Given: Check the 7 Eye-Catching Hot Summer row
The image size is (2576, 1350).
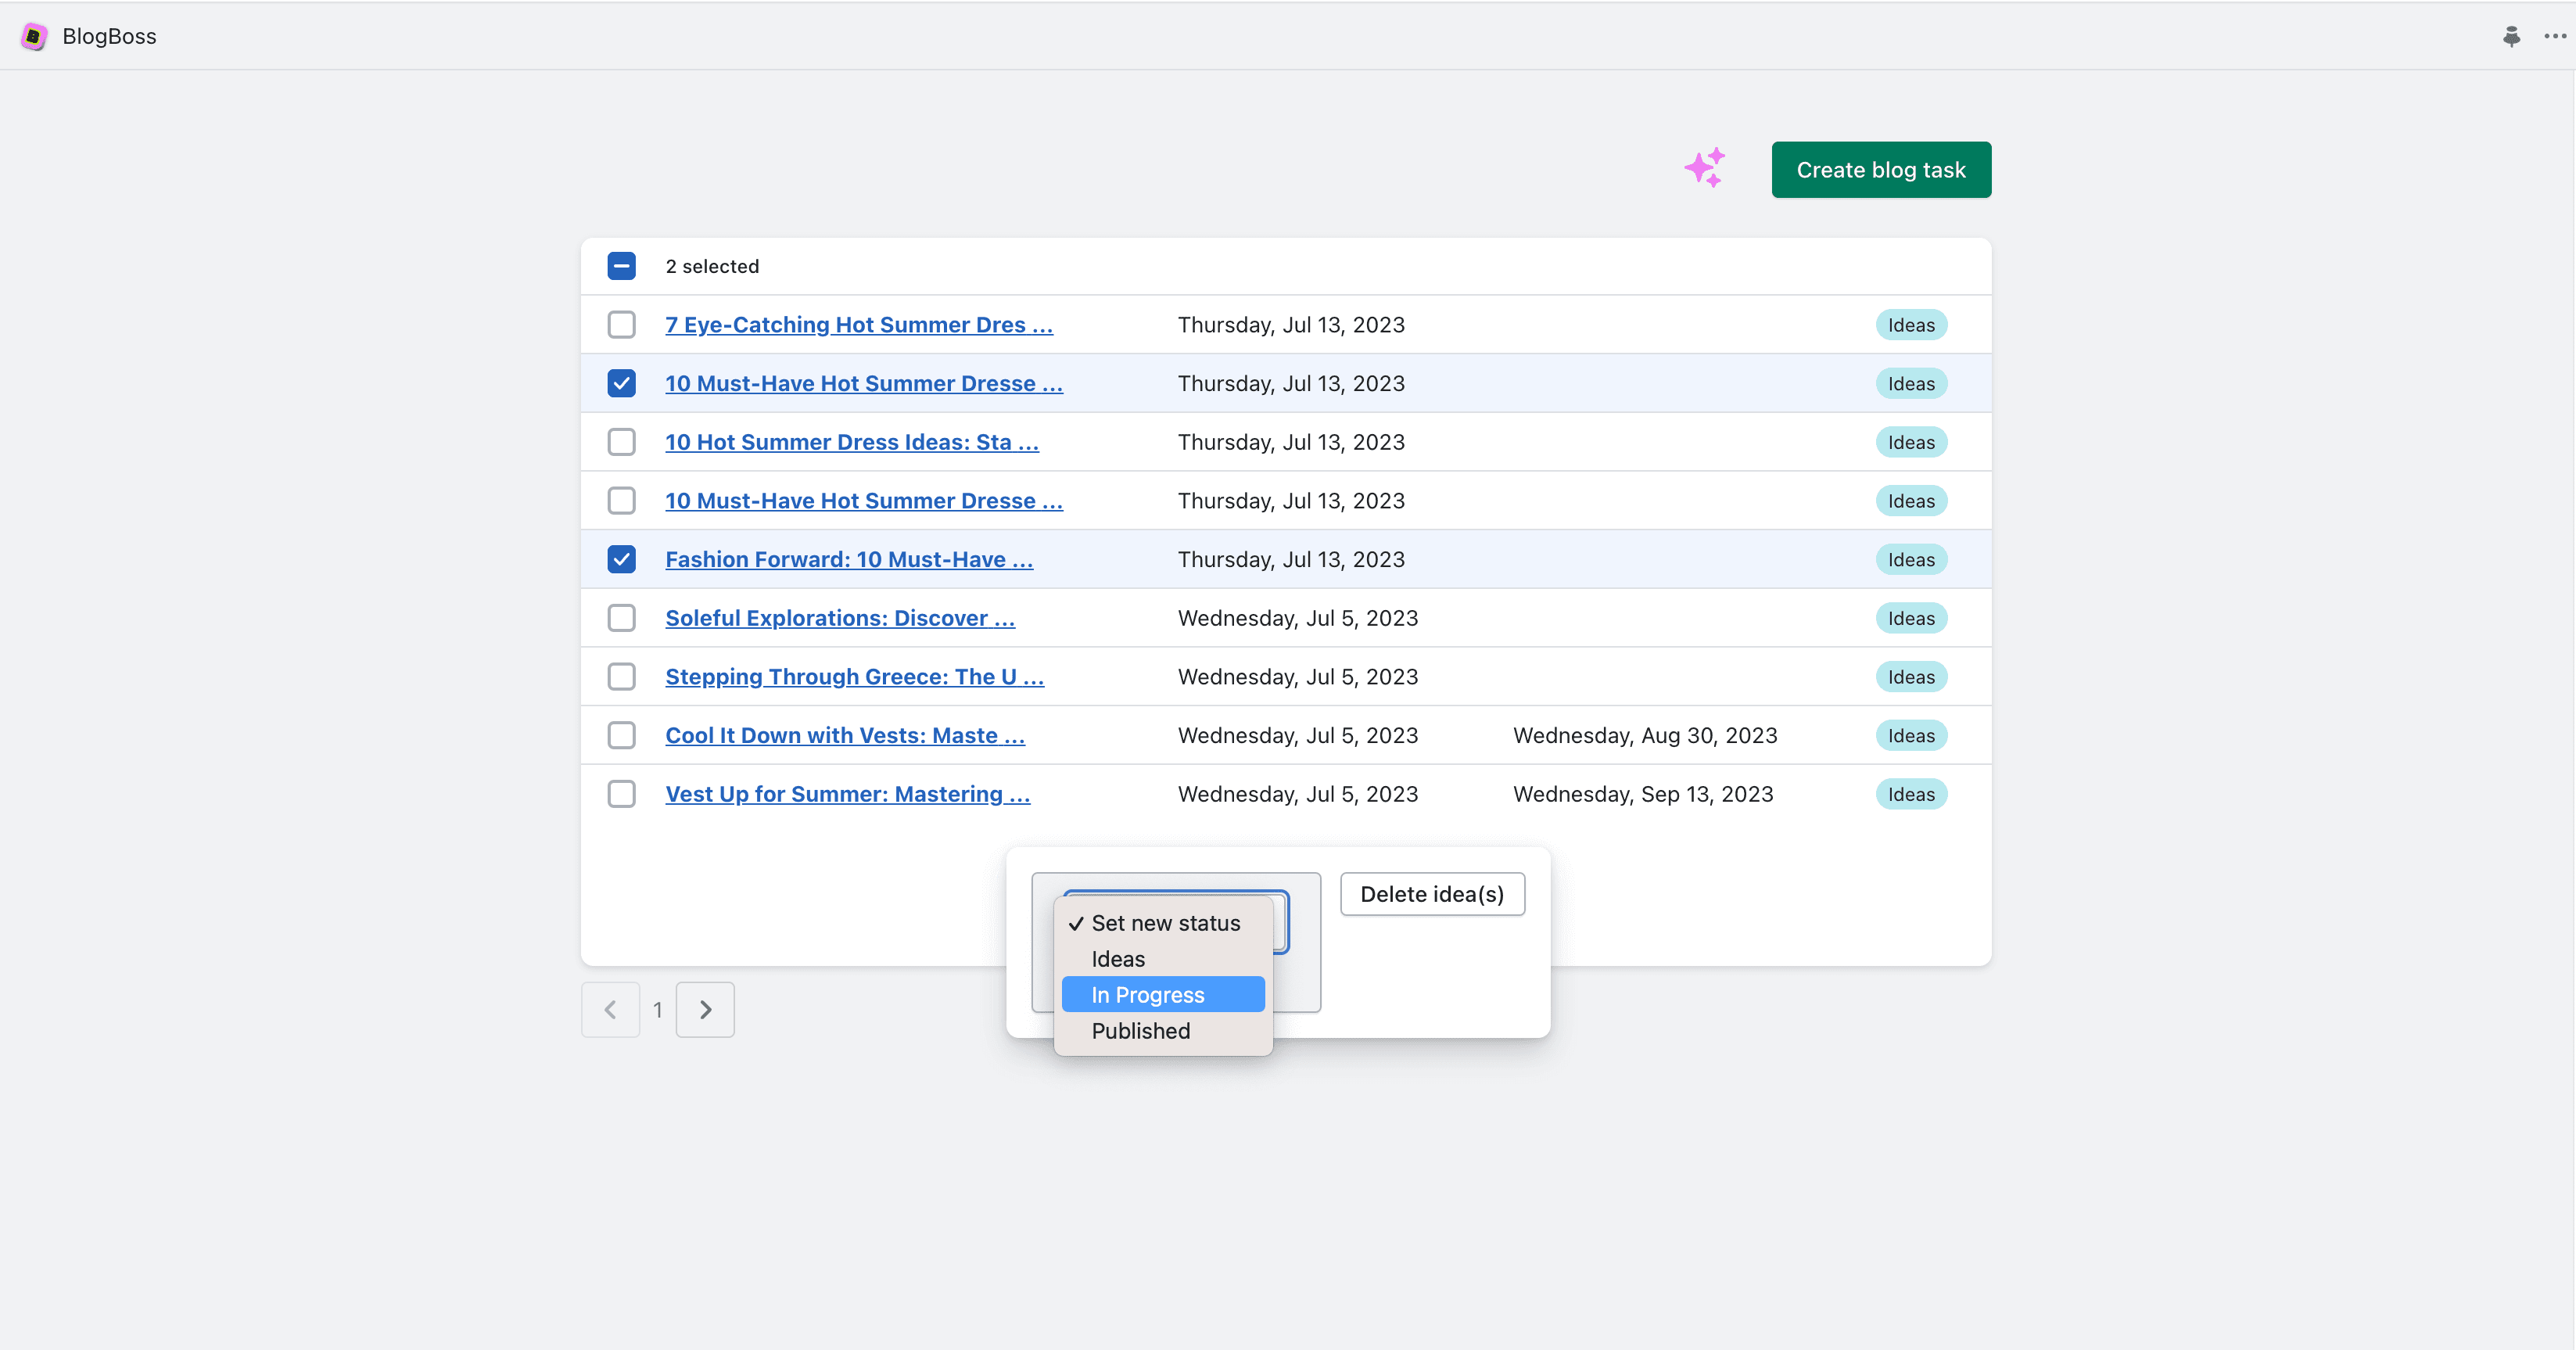Looking at the screenshot, I should click(621, 325).
